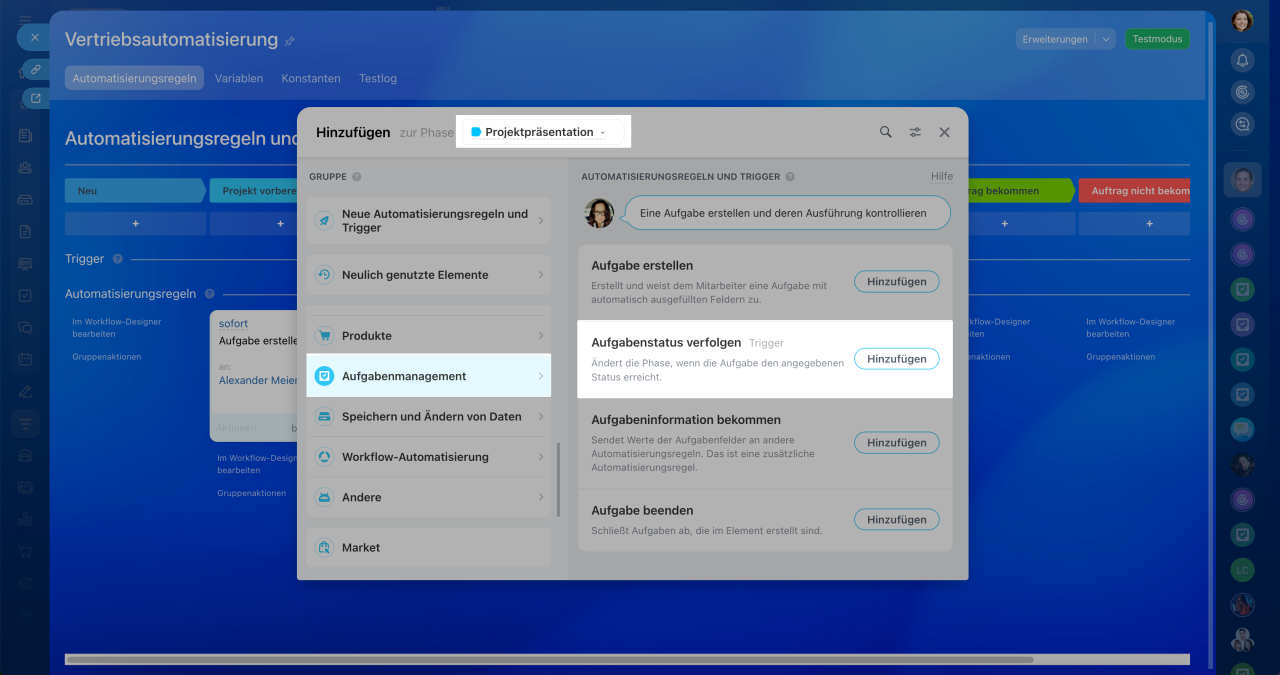This screenshot has width=1280, height=675.
Task: Copy link using the chain icon
Action: click(36, 69)
